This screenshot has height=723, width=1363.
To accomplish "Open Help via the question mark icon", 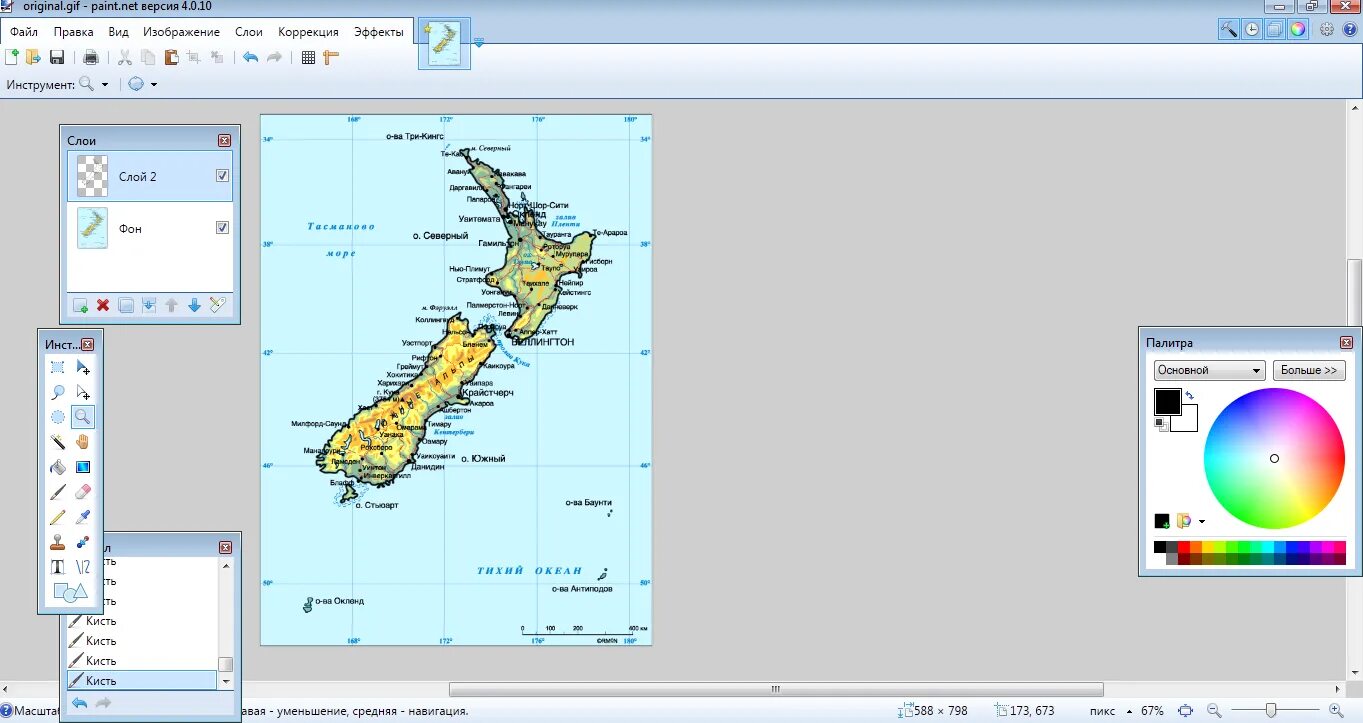I will point(1349,29).
